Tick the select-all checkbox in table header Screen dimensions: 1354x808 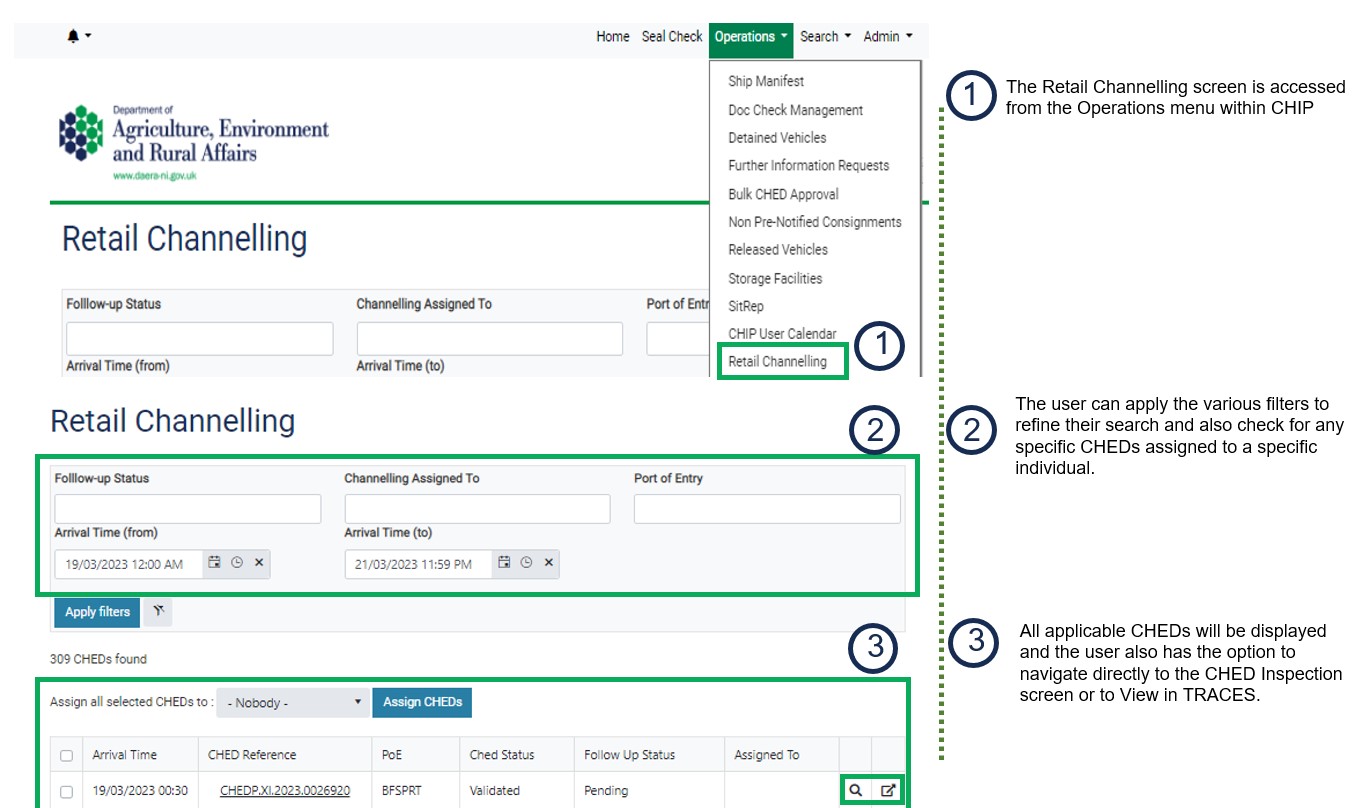click(x=67, y=755)
